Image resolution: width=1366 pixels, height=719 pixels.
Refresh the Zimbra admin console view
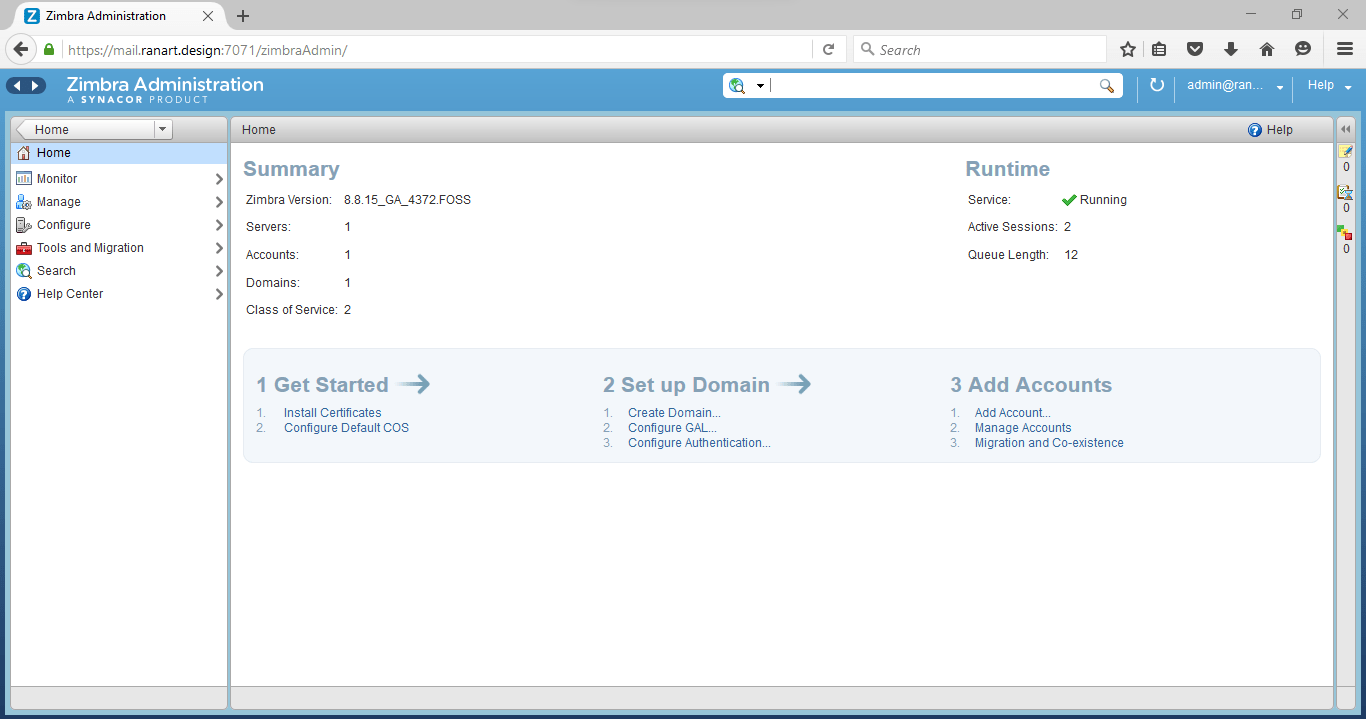1157,86
